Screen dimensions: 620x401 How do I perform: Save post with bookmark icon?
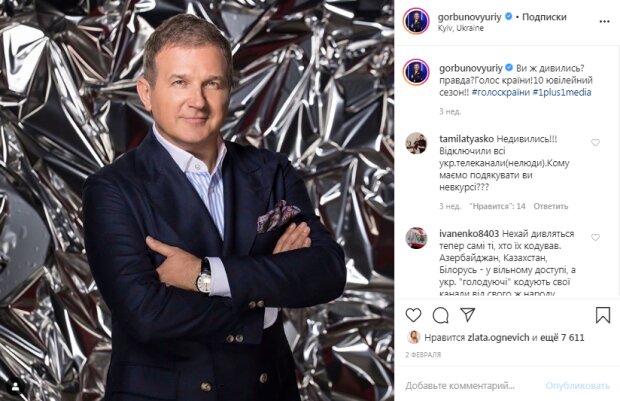603,315
